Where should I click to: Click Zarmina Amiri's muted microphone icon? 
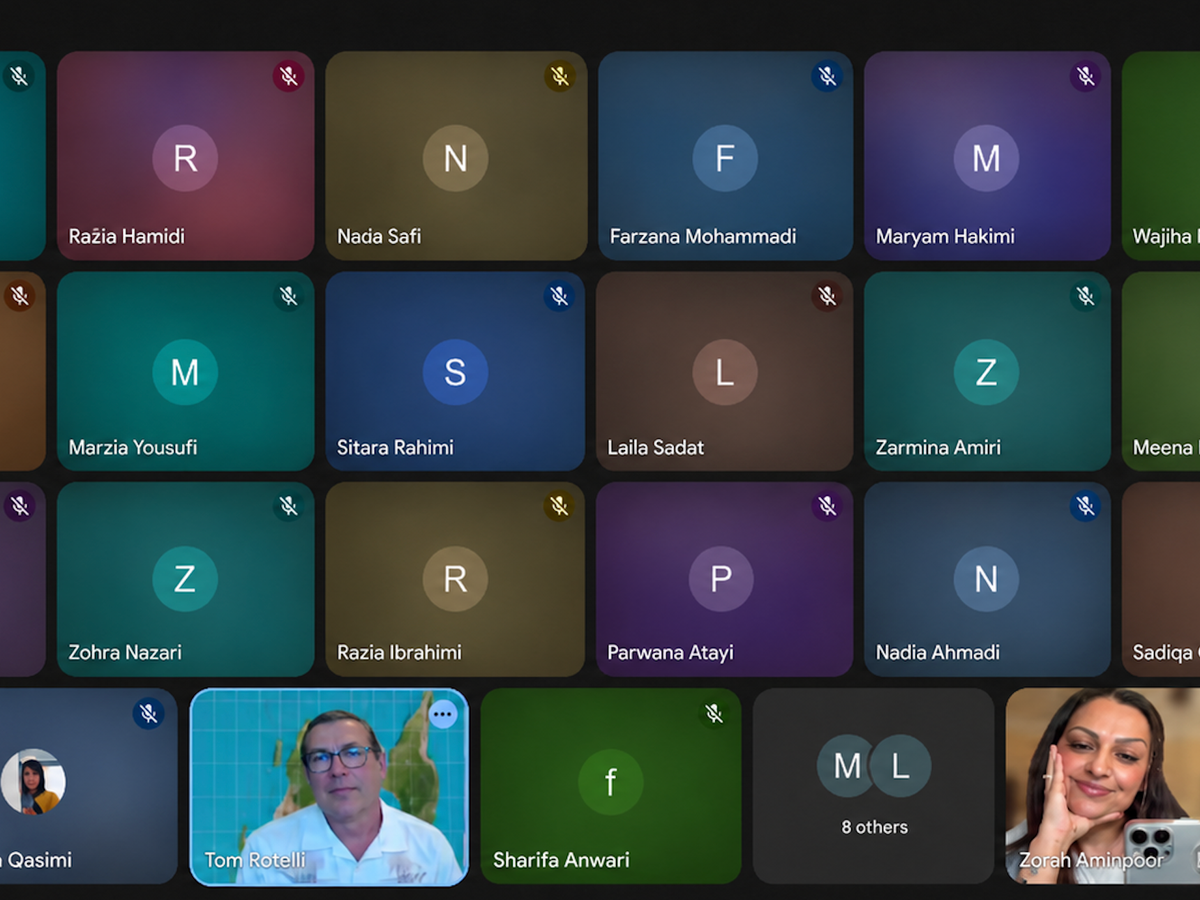[1085, 296]
